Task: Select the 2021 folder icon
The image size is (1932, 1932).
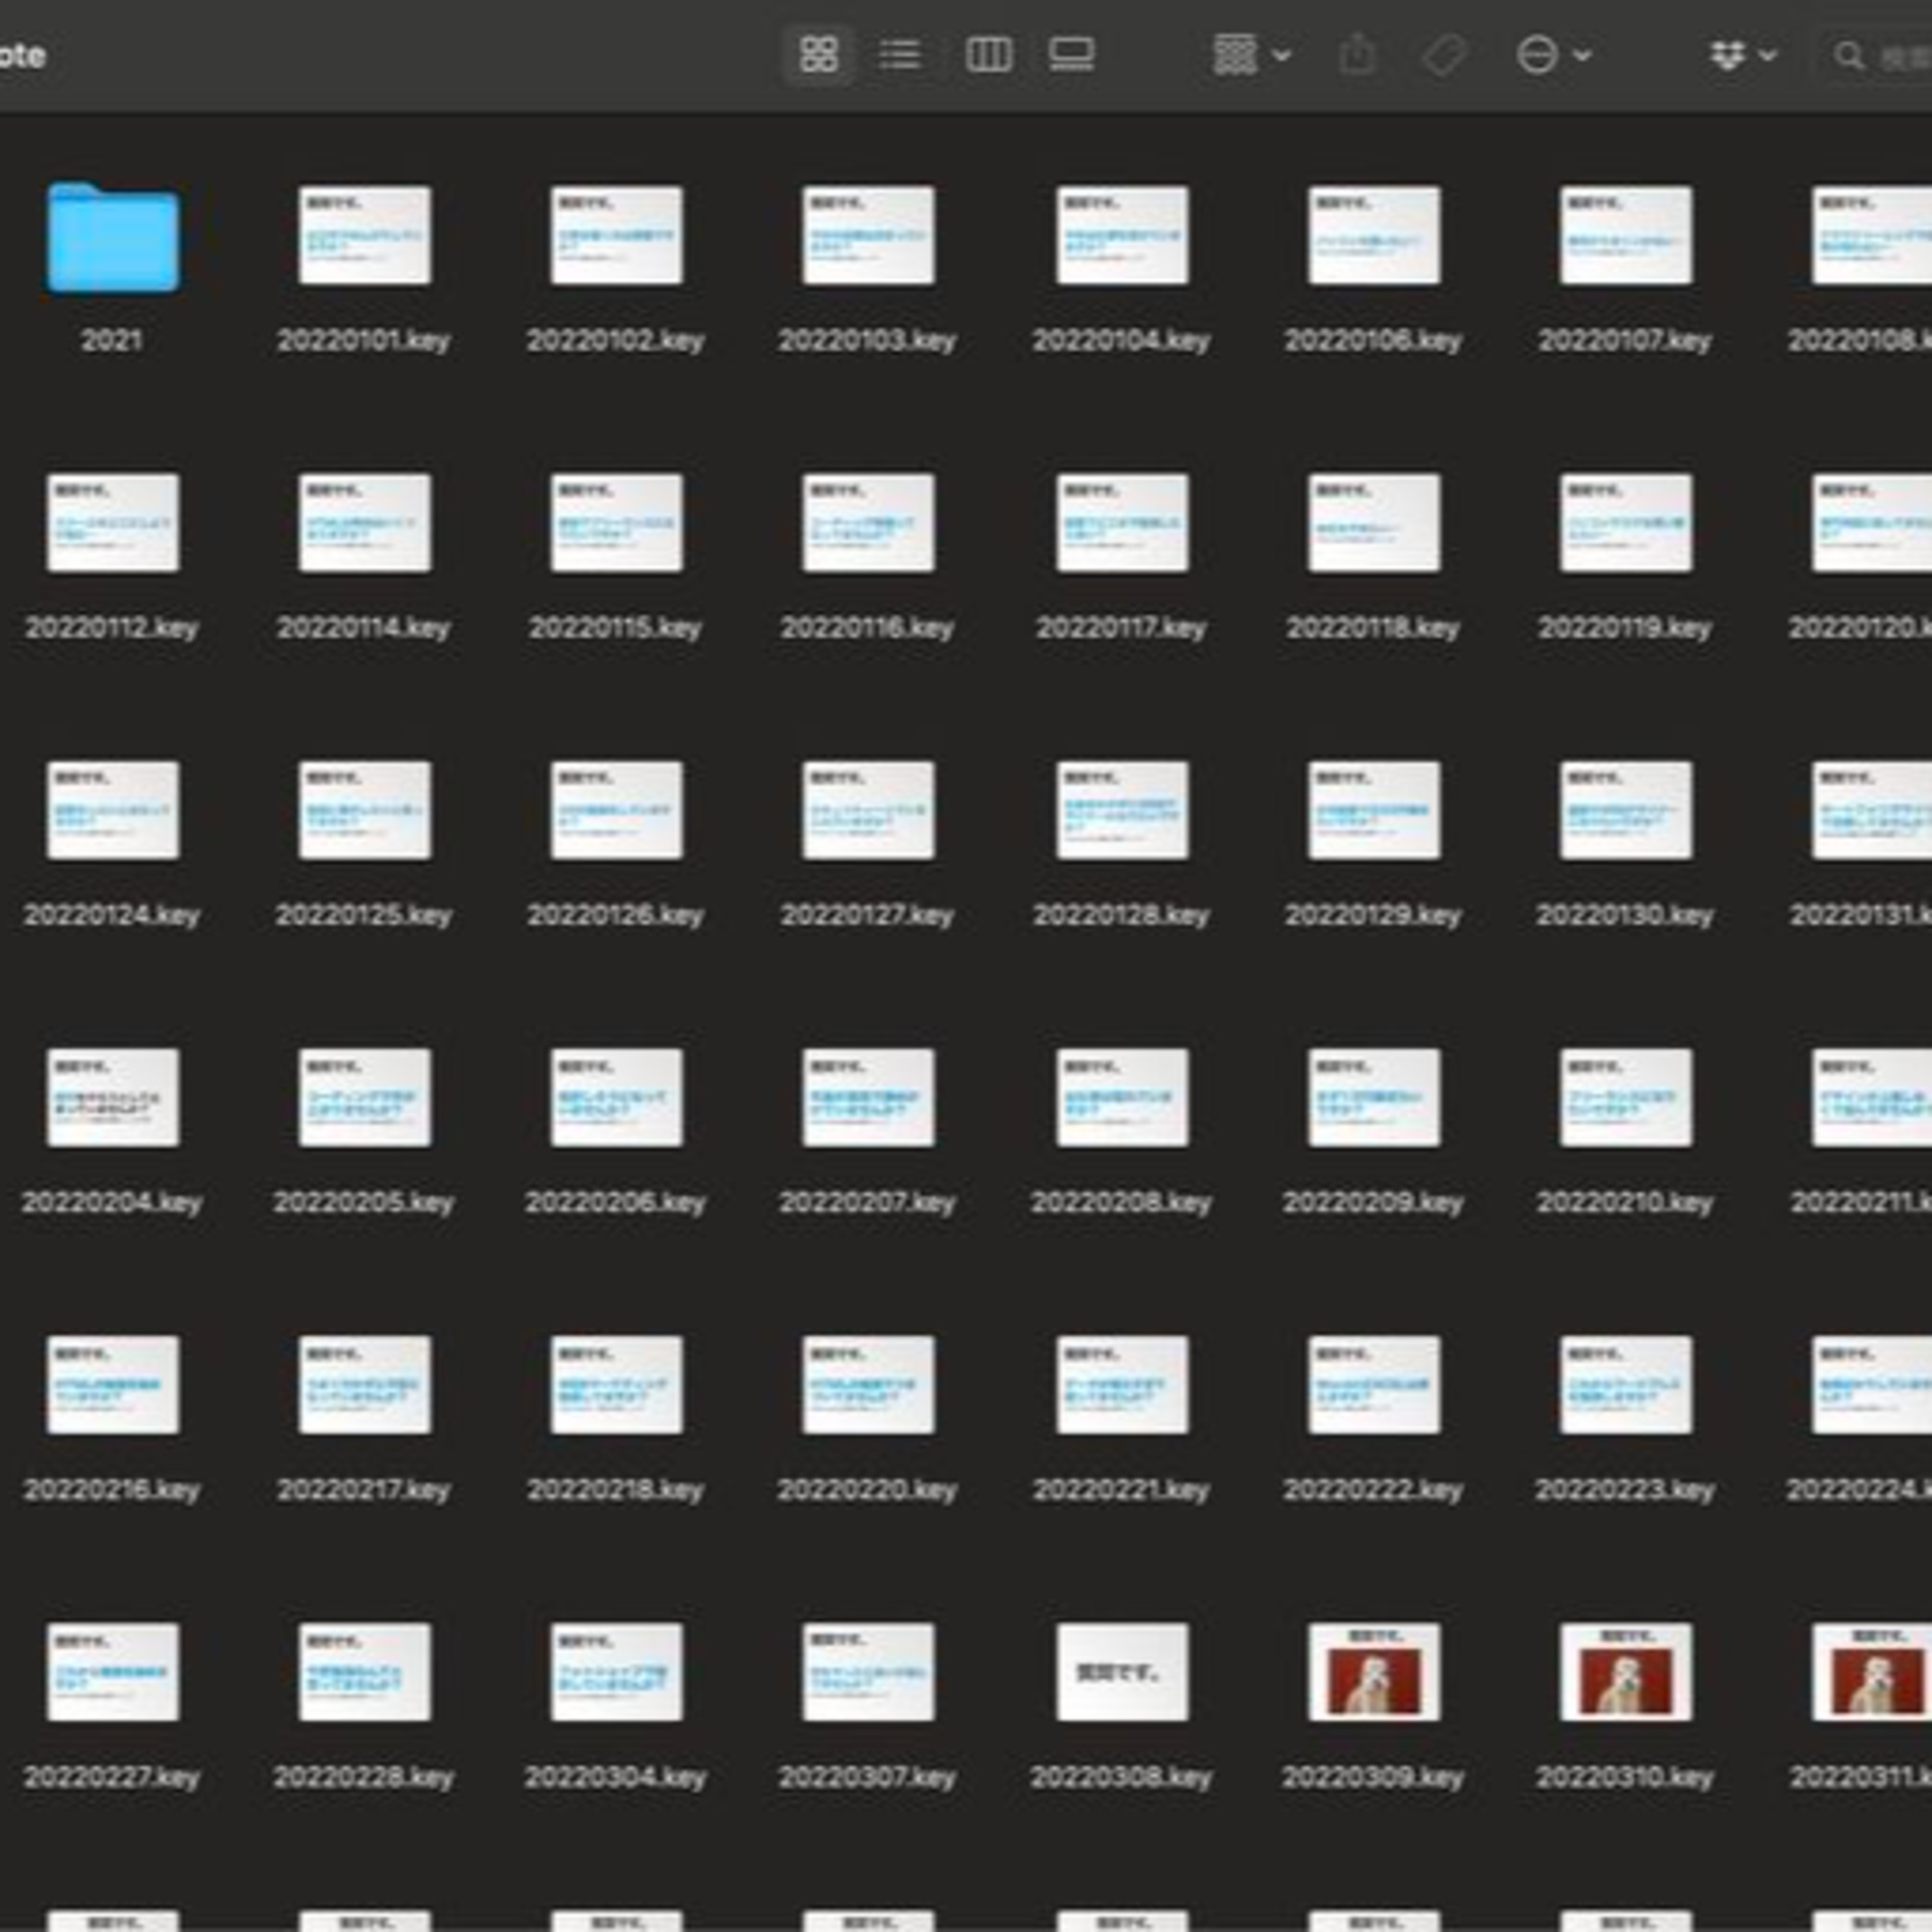Action: [113, 237]
